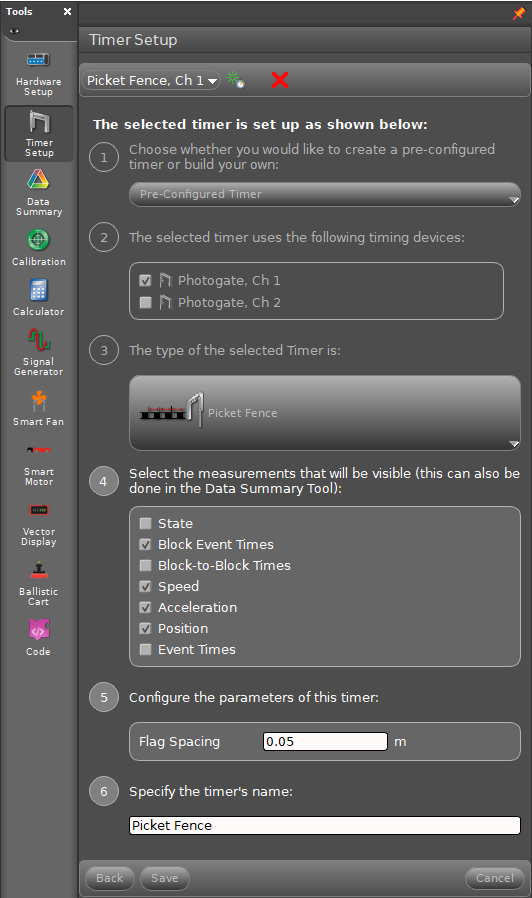
Task: Delete timer with the red X icon
Action: click(x=279, y=80)
